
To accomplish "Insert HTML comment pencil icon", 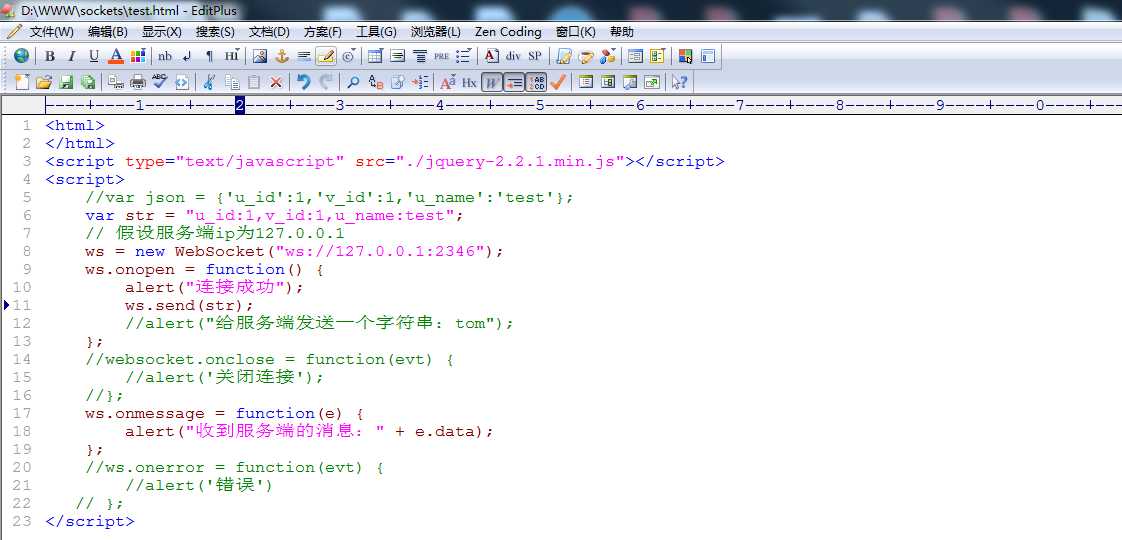I will pyautogui.click(x=326, y=57).
